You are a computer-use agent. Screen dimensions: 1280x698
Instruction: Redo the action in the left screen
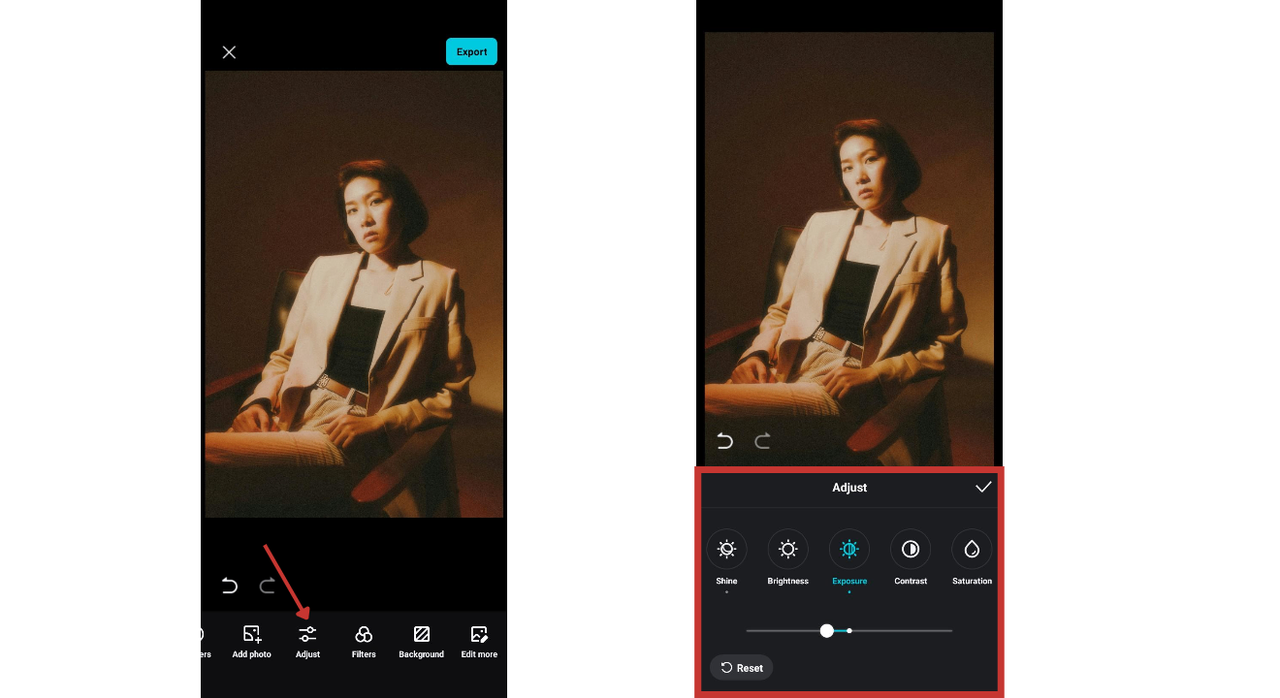point(267,586)
